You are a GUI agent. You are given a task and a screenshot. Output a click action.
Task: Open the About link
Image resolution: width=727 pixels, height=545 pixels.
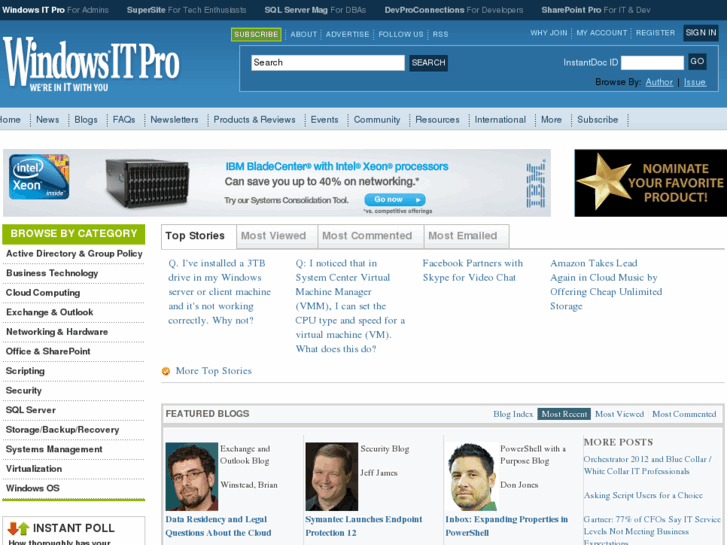pos(303,34)
